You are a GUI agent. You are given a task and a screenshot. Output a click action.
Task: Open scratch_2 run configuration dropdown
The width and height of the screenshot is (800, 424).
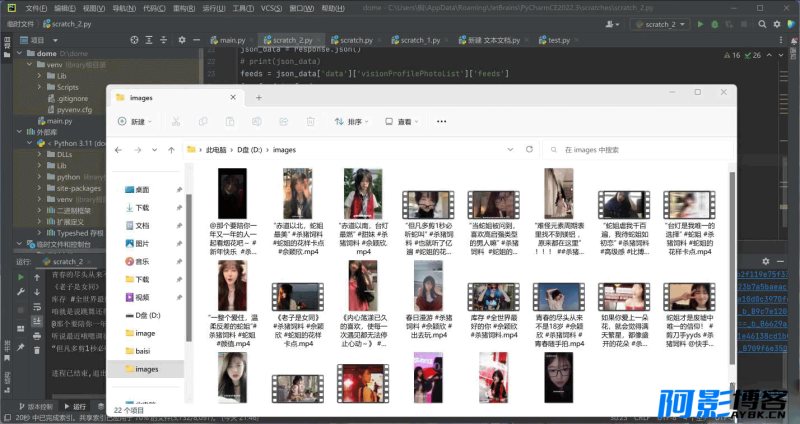660,24
